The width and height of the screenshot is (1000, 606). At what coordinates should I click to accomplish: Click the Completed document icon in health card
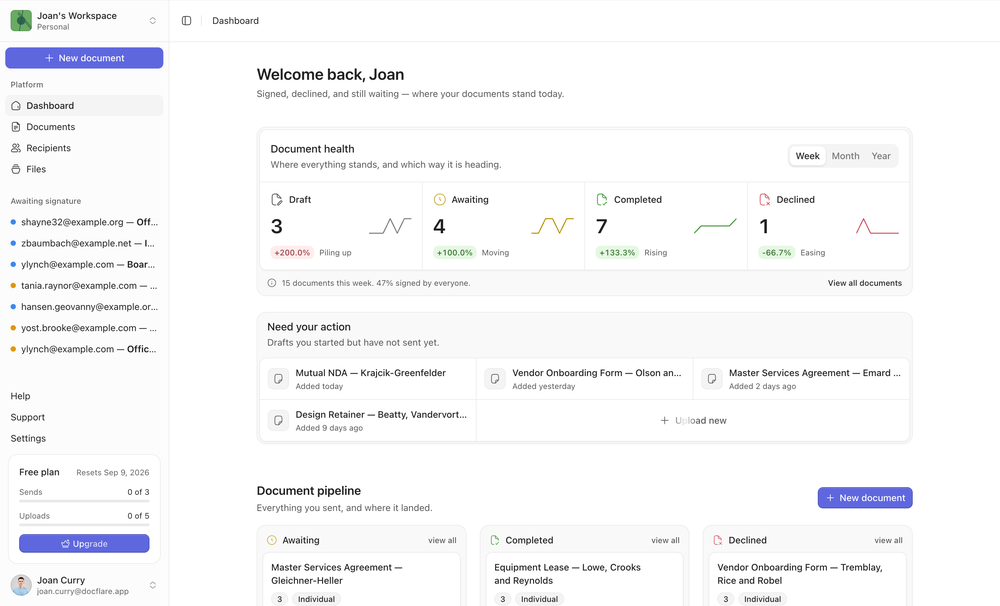coord(601,200)
